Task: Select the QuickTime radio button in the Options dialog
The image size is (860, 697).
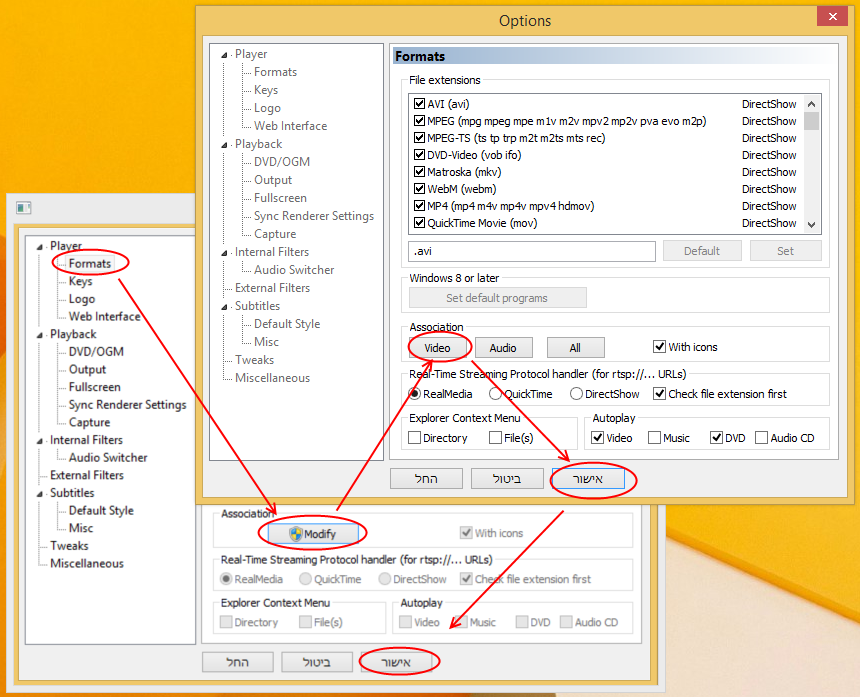Action: click(x=496, y=394)
